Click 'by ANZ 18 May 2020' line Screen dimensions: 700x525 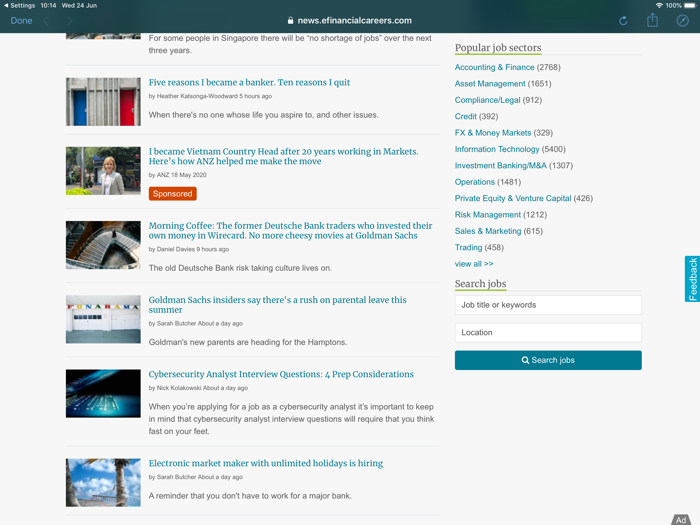click(177, 175)
